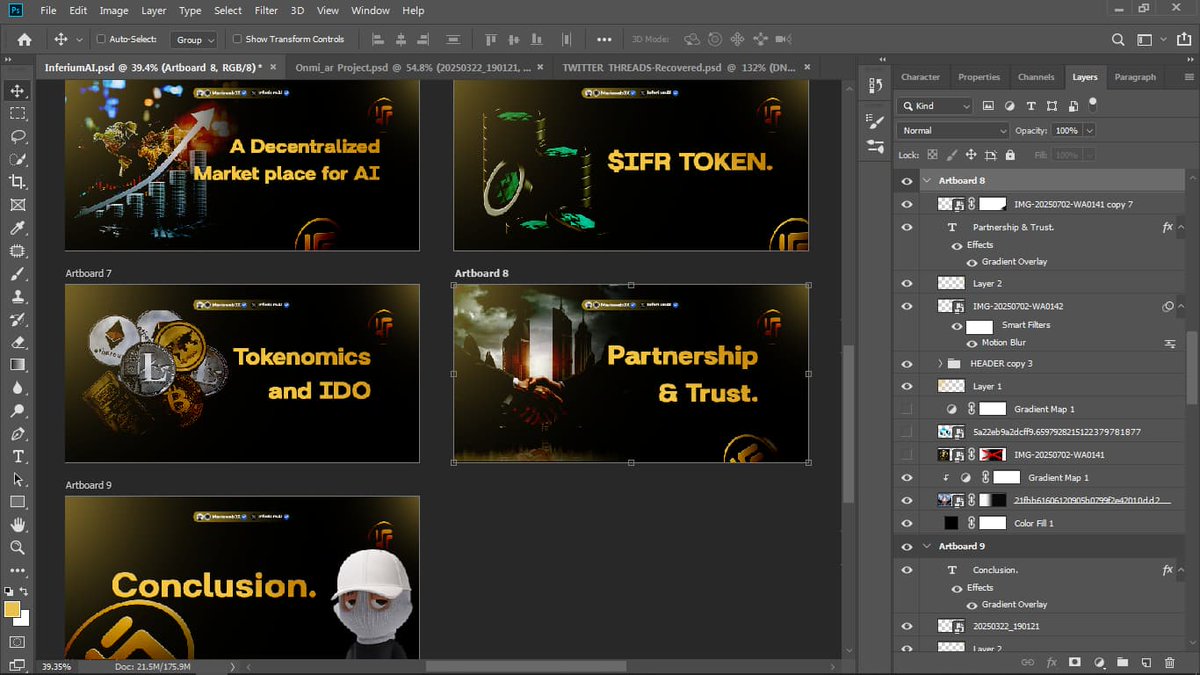This screenshot has width=1200, height=675.
Task: Expand the HEADER copy 3 folder
Action: pos(941,363)
